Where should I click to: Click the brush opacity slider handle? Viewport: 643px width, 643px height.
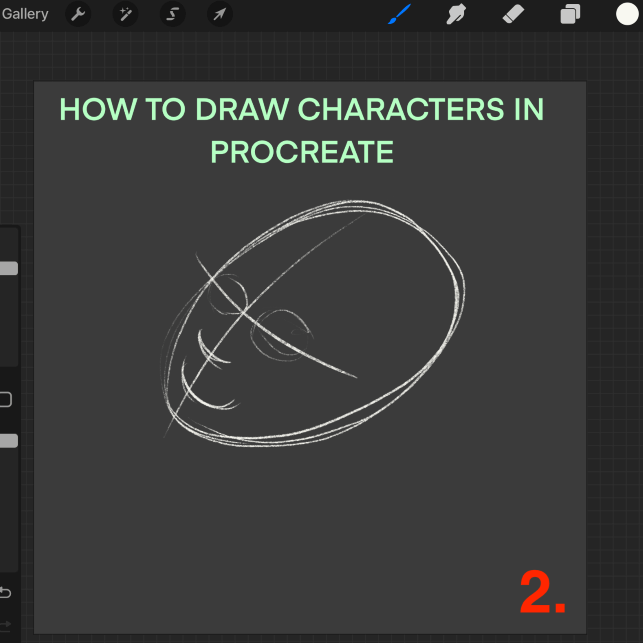[8, 441]
